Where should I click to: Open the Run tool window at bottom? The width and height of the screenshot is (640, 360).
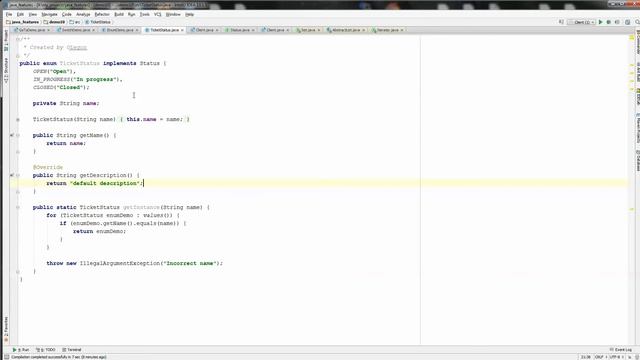coord(21,350)
